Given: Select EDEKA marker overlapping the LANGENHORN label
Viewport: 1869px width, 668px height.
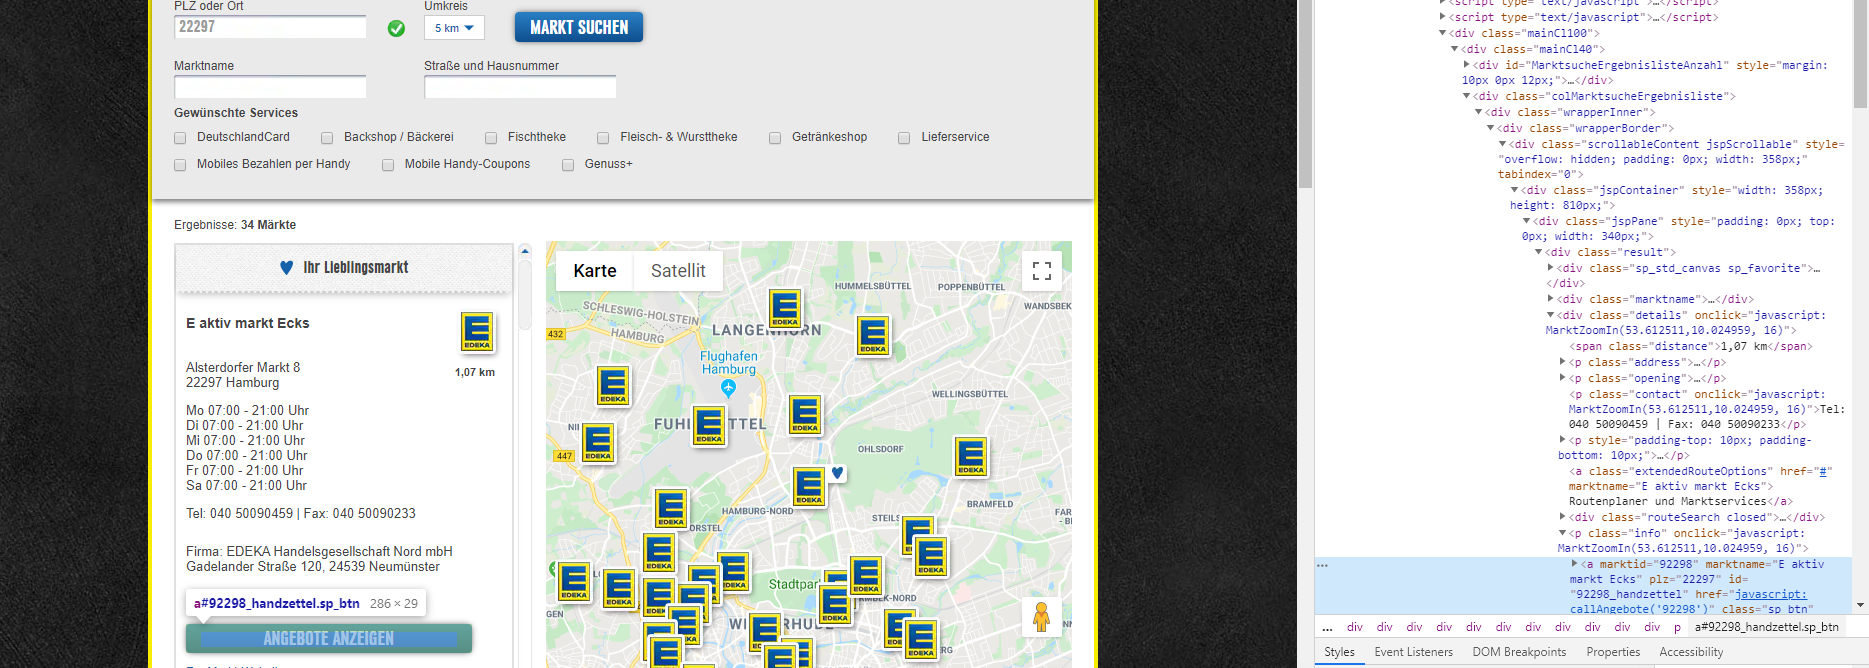Looking at the screenshot, I should [x=785, y=309].
